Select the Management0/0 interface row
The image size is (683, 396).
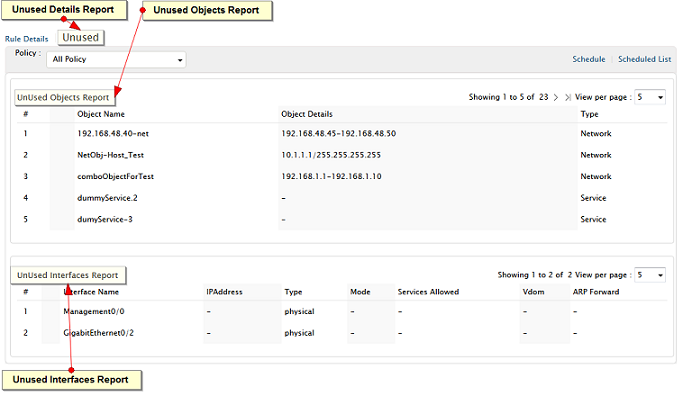coord(342,311)
